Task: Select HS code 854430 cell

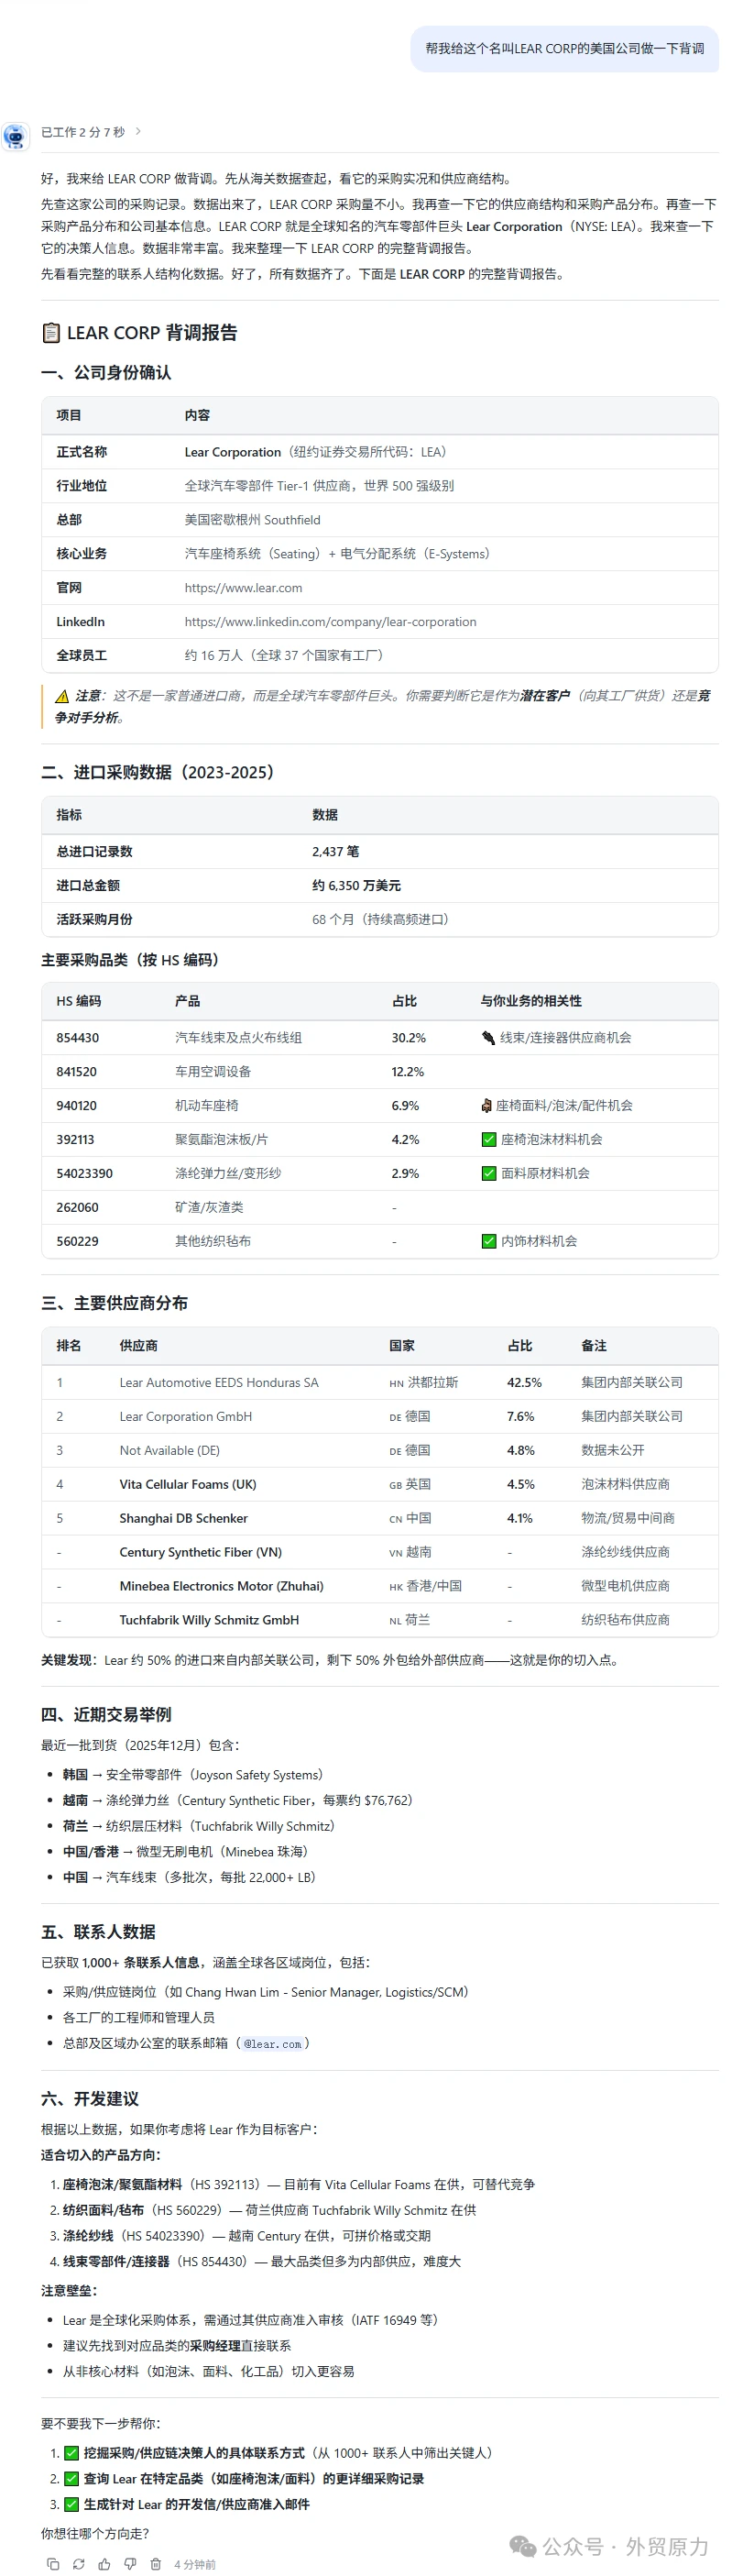Action: tap(77, 1038)
